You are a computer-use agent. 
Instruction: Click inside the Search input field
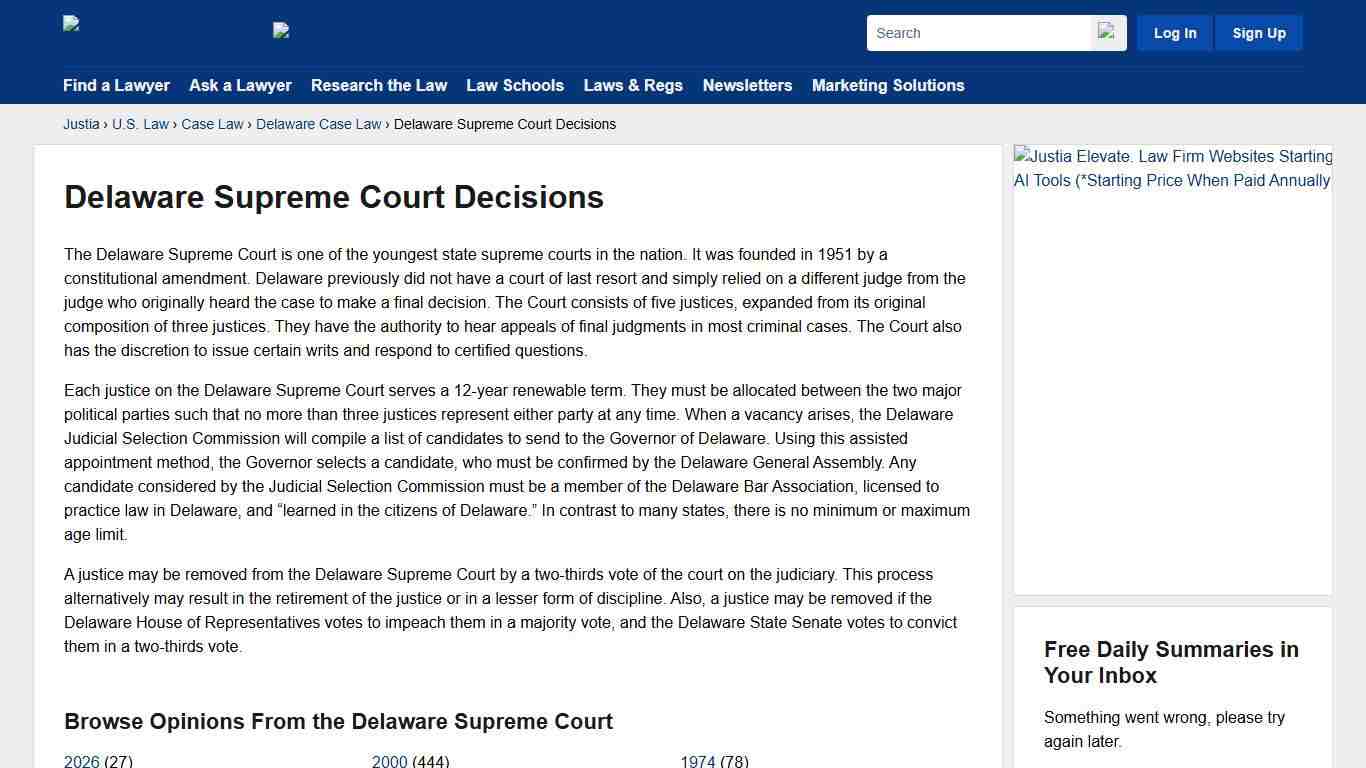[x=975, y=32]
